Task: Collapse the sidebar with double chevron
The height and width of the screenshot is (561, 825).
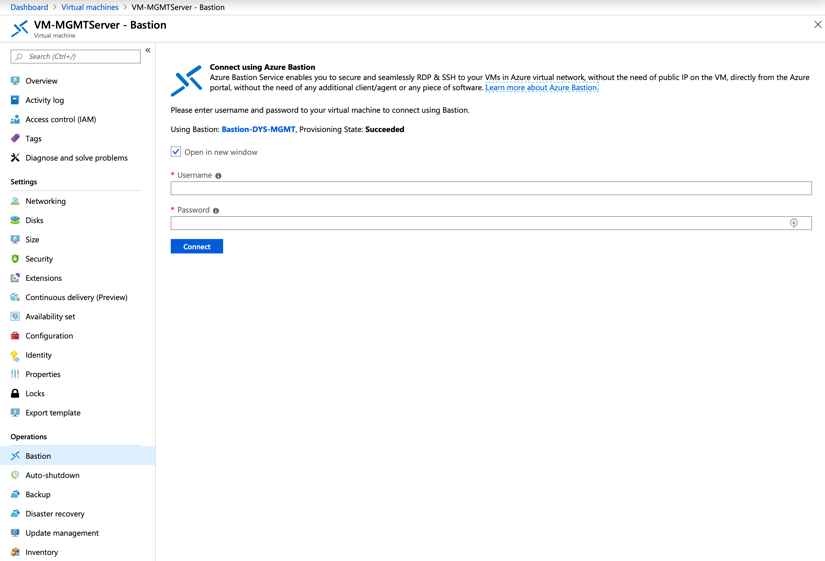Action: coord(148,51)
